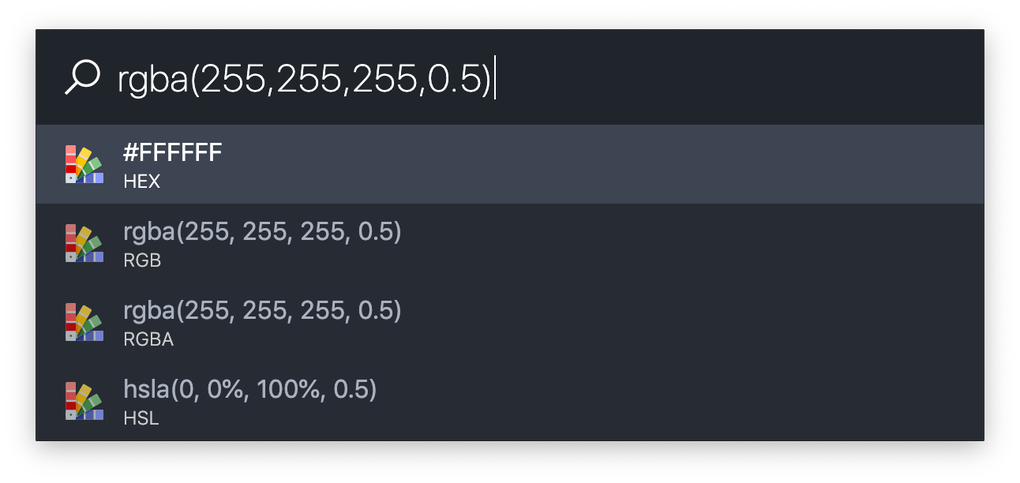Click the HSL subtitle label
1020x483 pixels.
[x=141, y=419]
